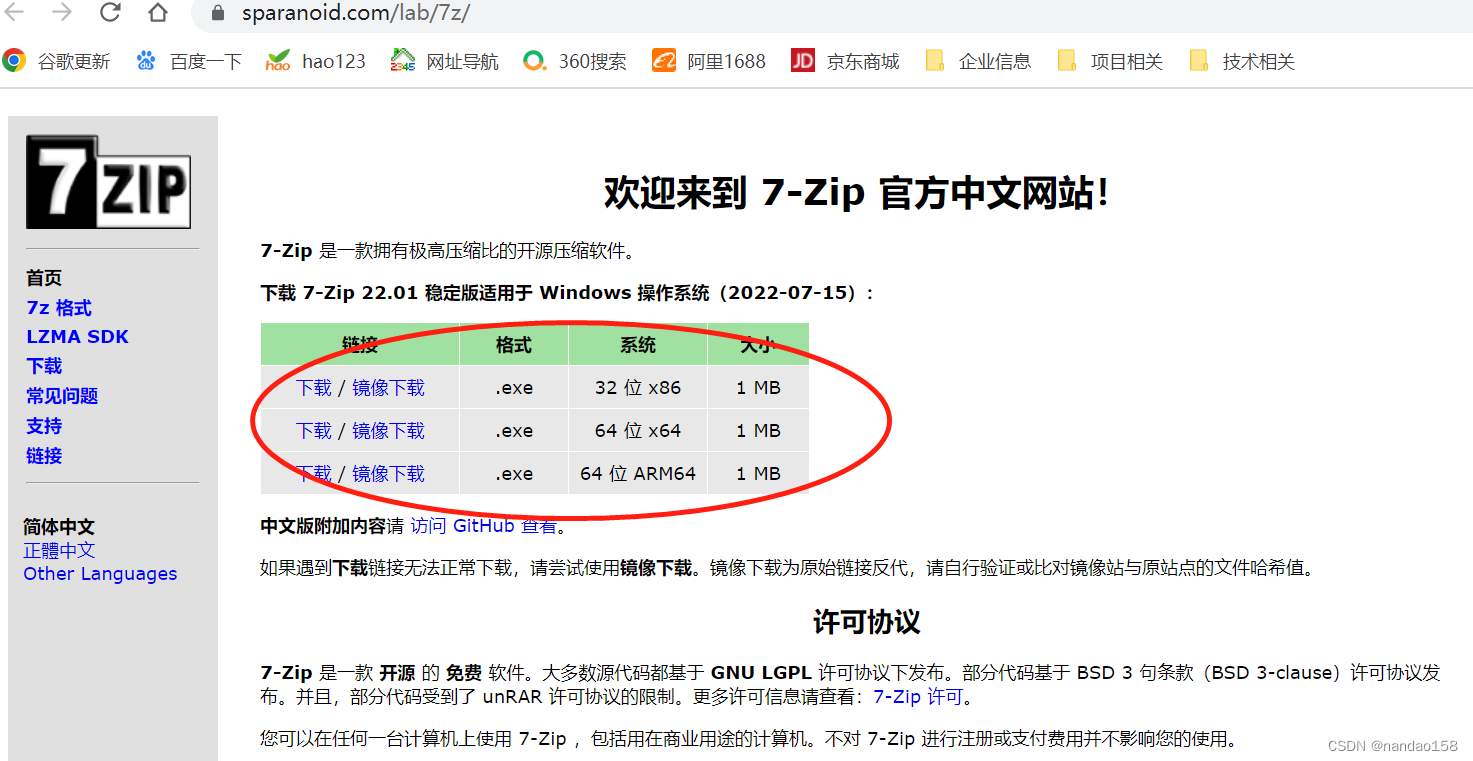Image resolution: width=1473 pixels, height=761 pixels.
Task: Click 镜像下载 link for 32 位 x86
Action: point(388,388)
